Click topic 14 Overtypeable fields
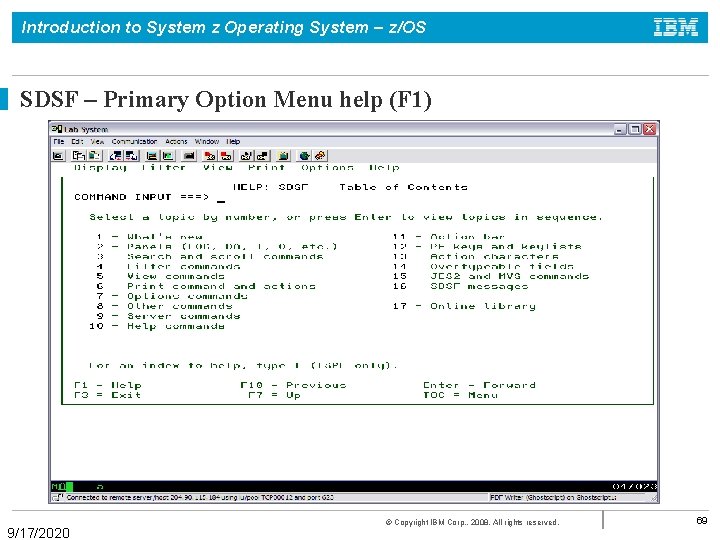The height and width of the screenshot is (540, 720). (x=483, y=266)
